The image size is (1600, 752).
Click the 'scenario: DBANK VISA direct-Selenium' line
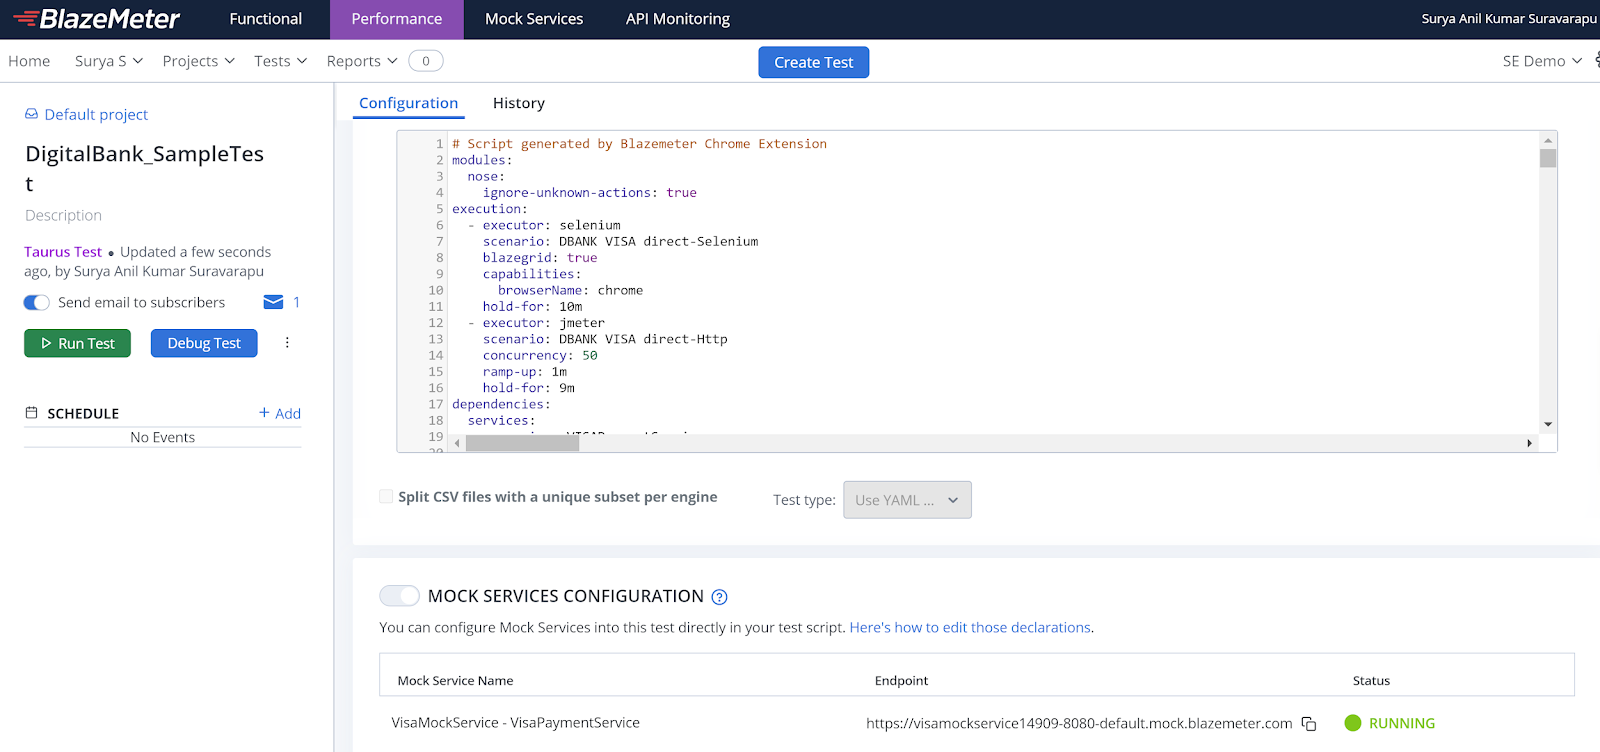[x=620, y=241]
